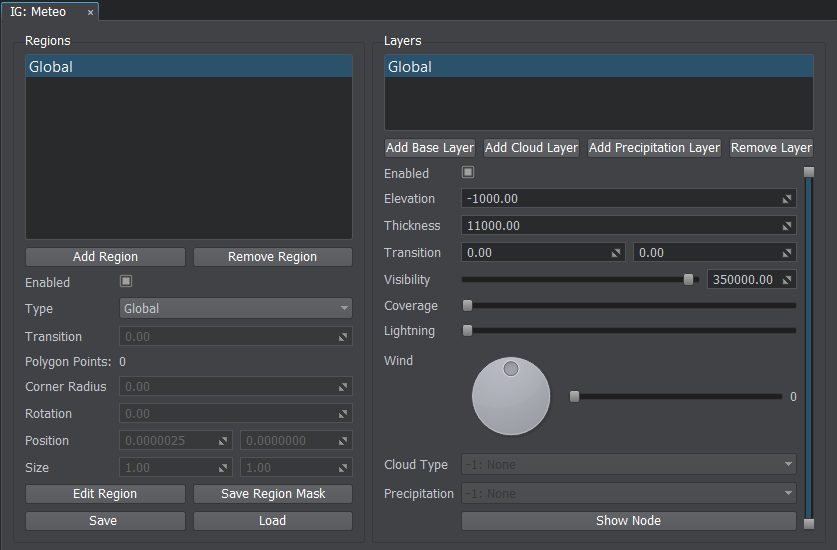Click the Corner Radius adjust icon
This screenshot has height=550, width=837.
tap(343, 387)
